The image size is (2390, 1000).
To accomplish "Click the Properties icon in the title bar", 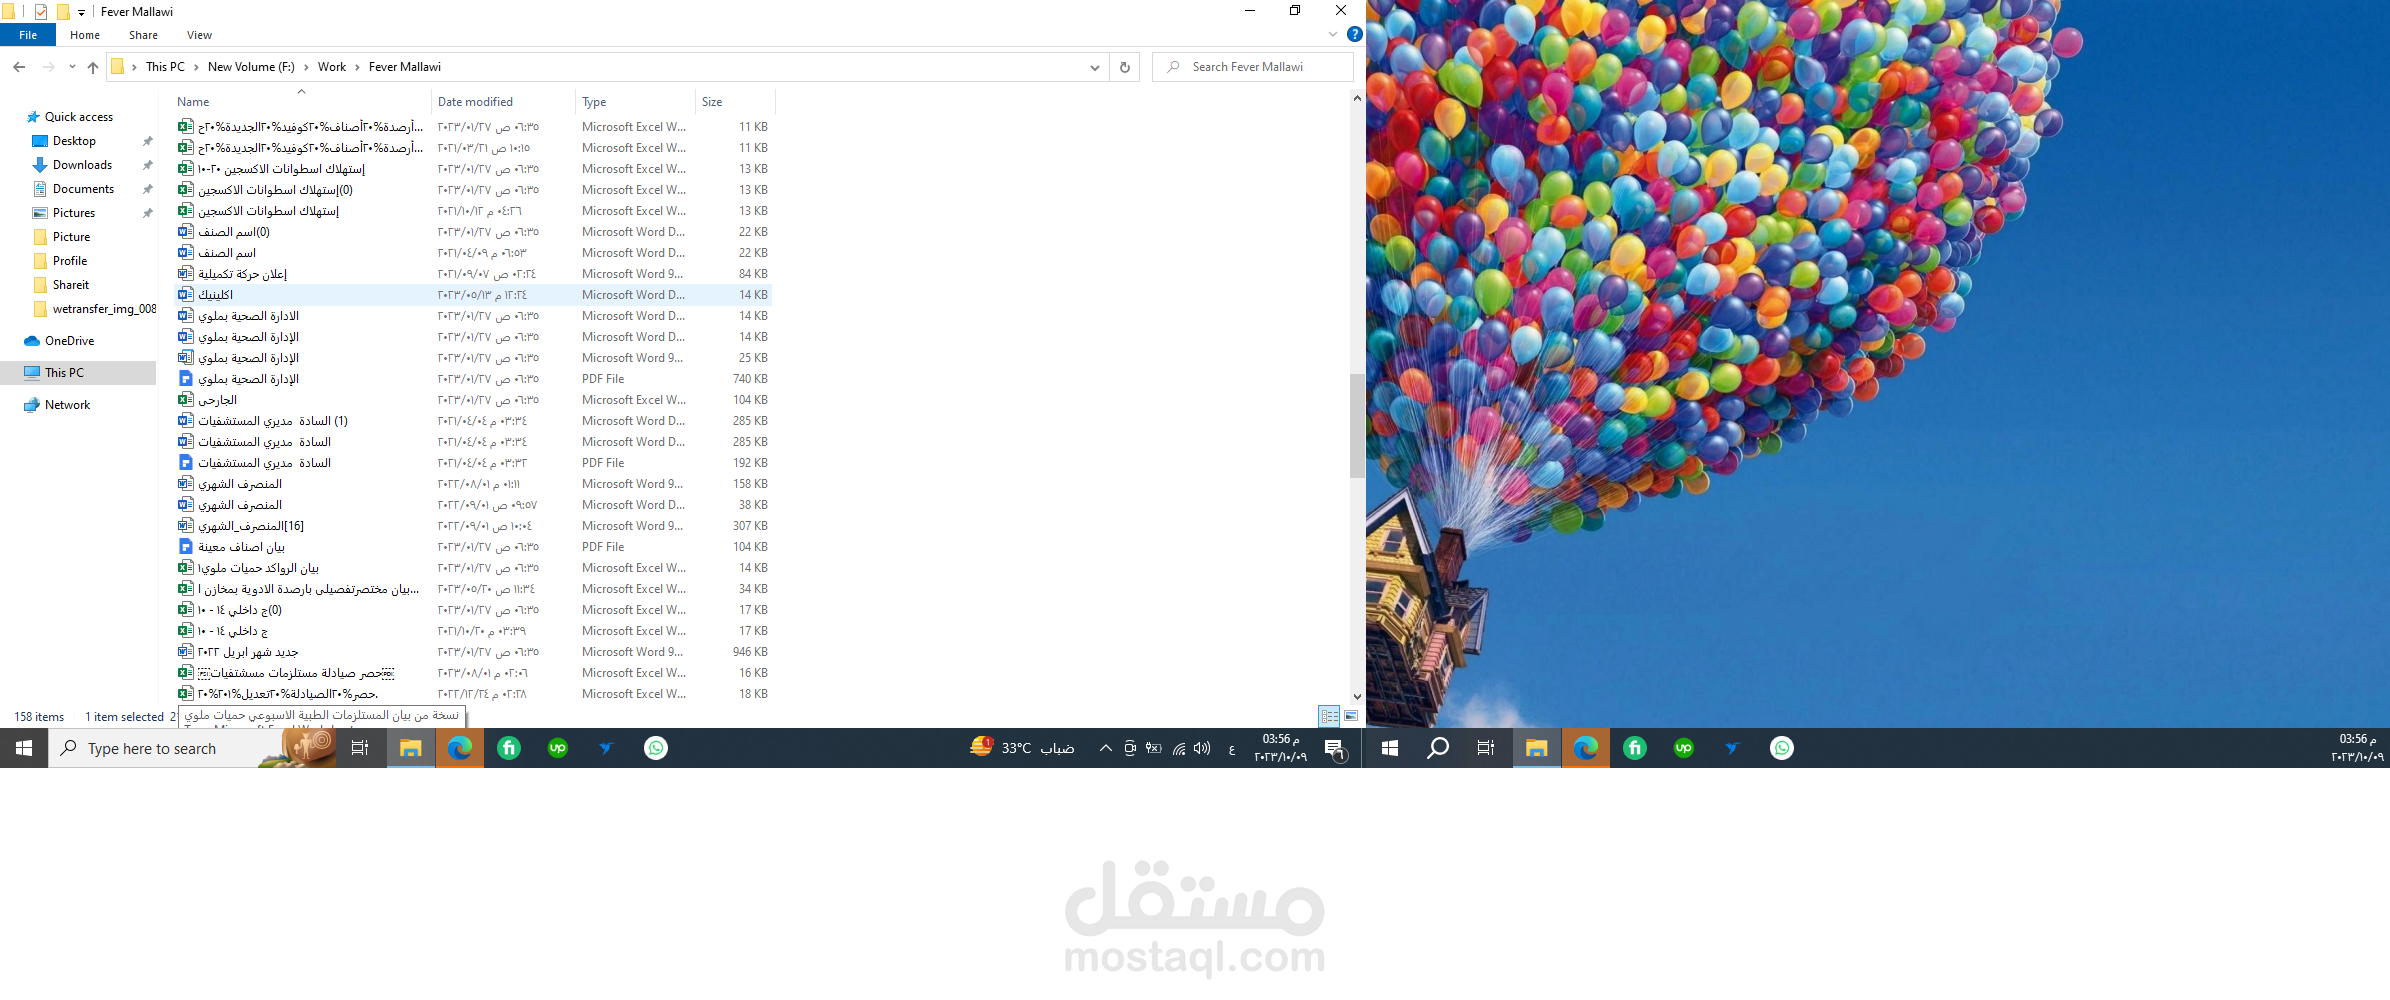I will (x=41, y=12).
